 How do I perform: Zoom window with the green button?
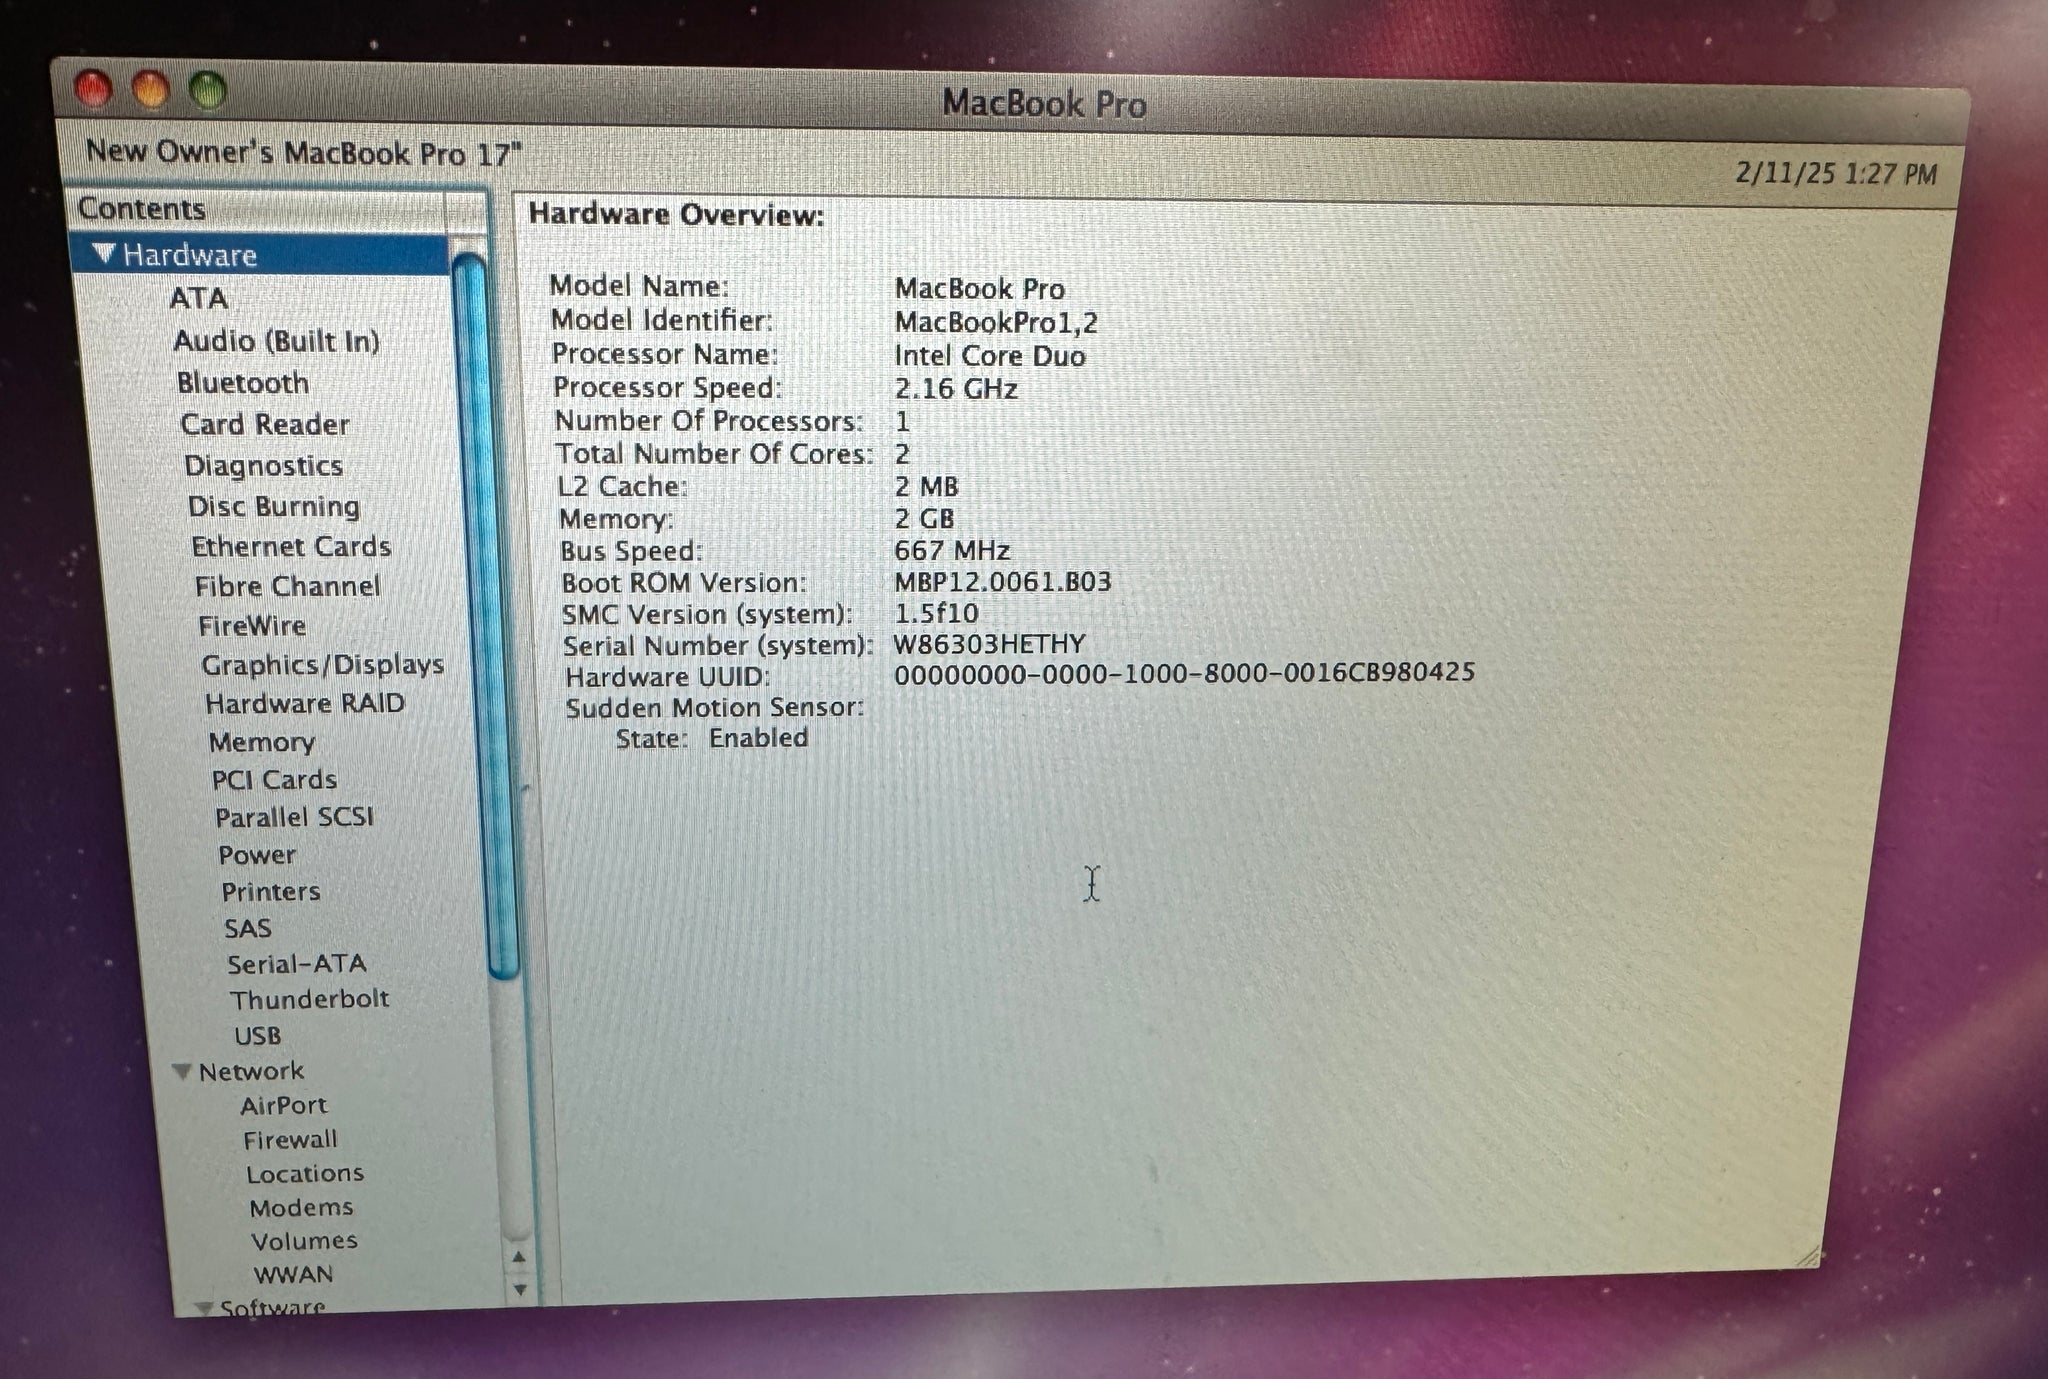pyautogui.click(x=208, y=92)
